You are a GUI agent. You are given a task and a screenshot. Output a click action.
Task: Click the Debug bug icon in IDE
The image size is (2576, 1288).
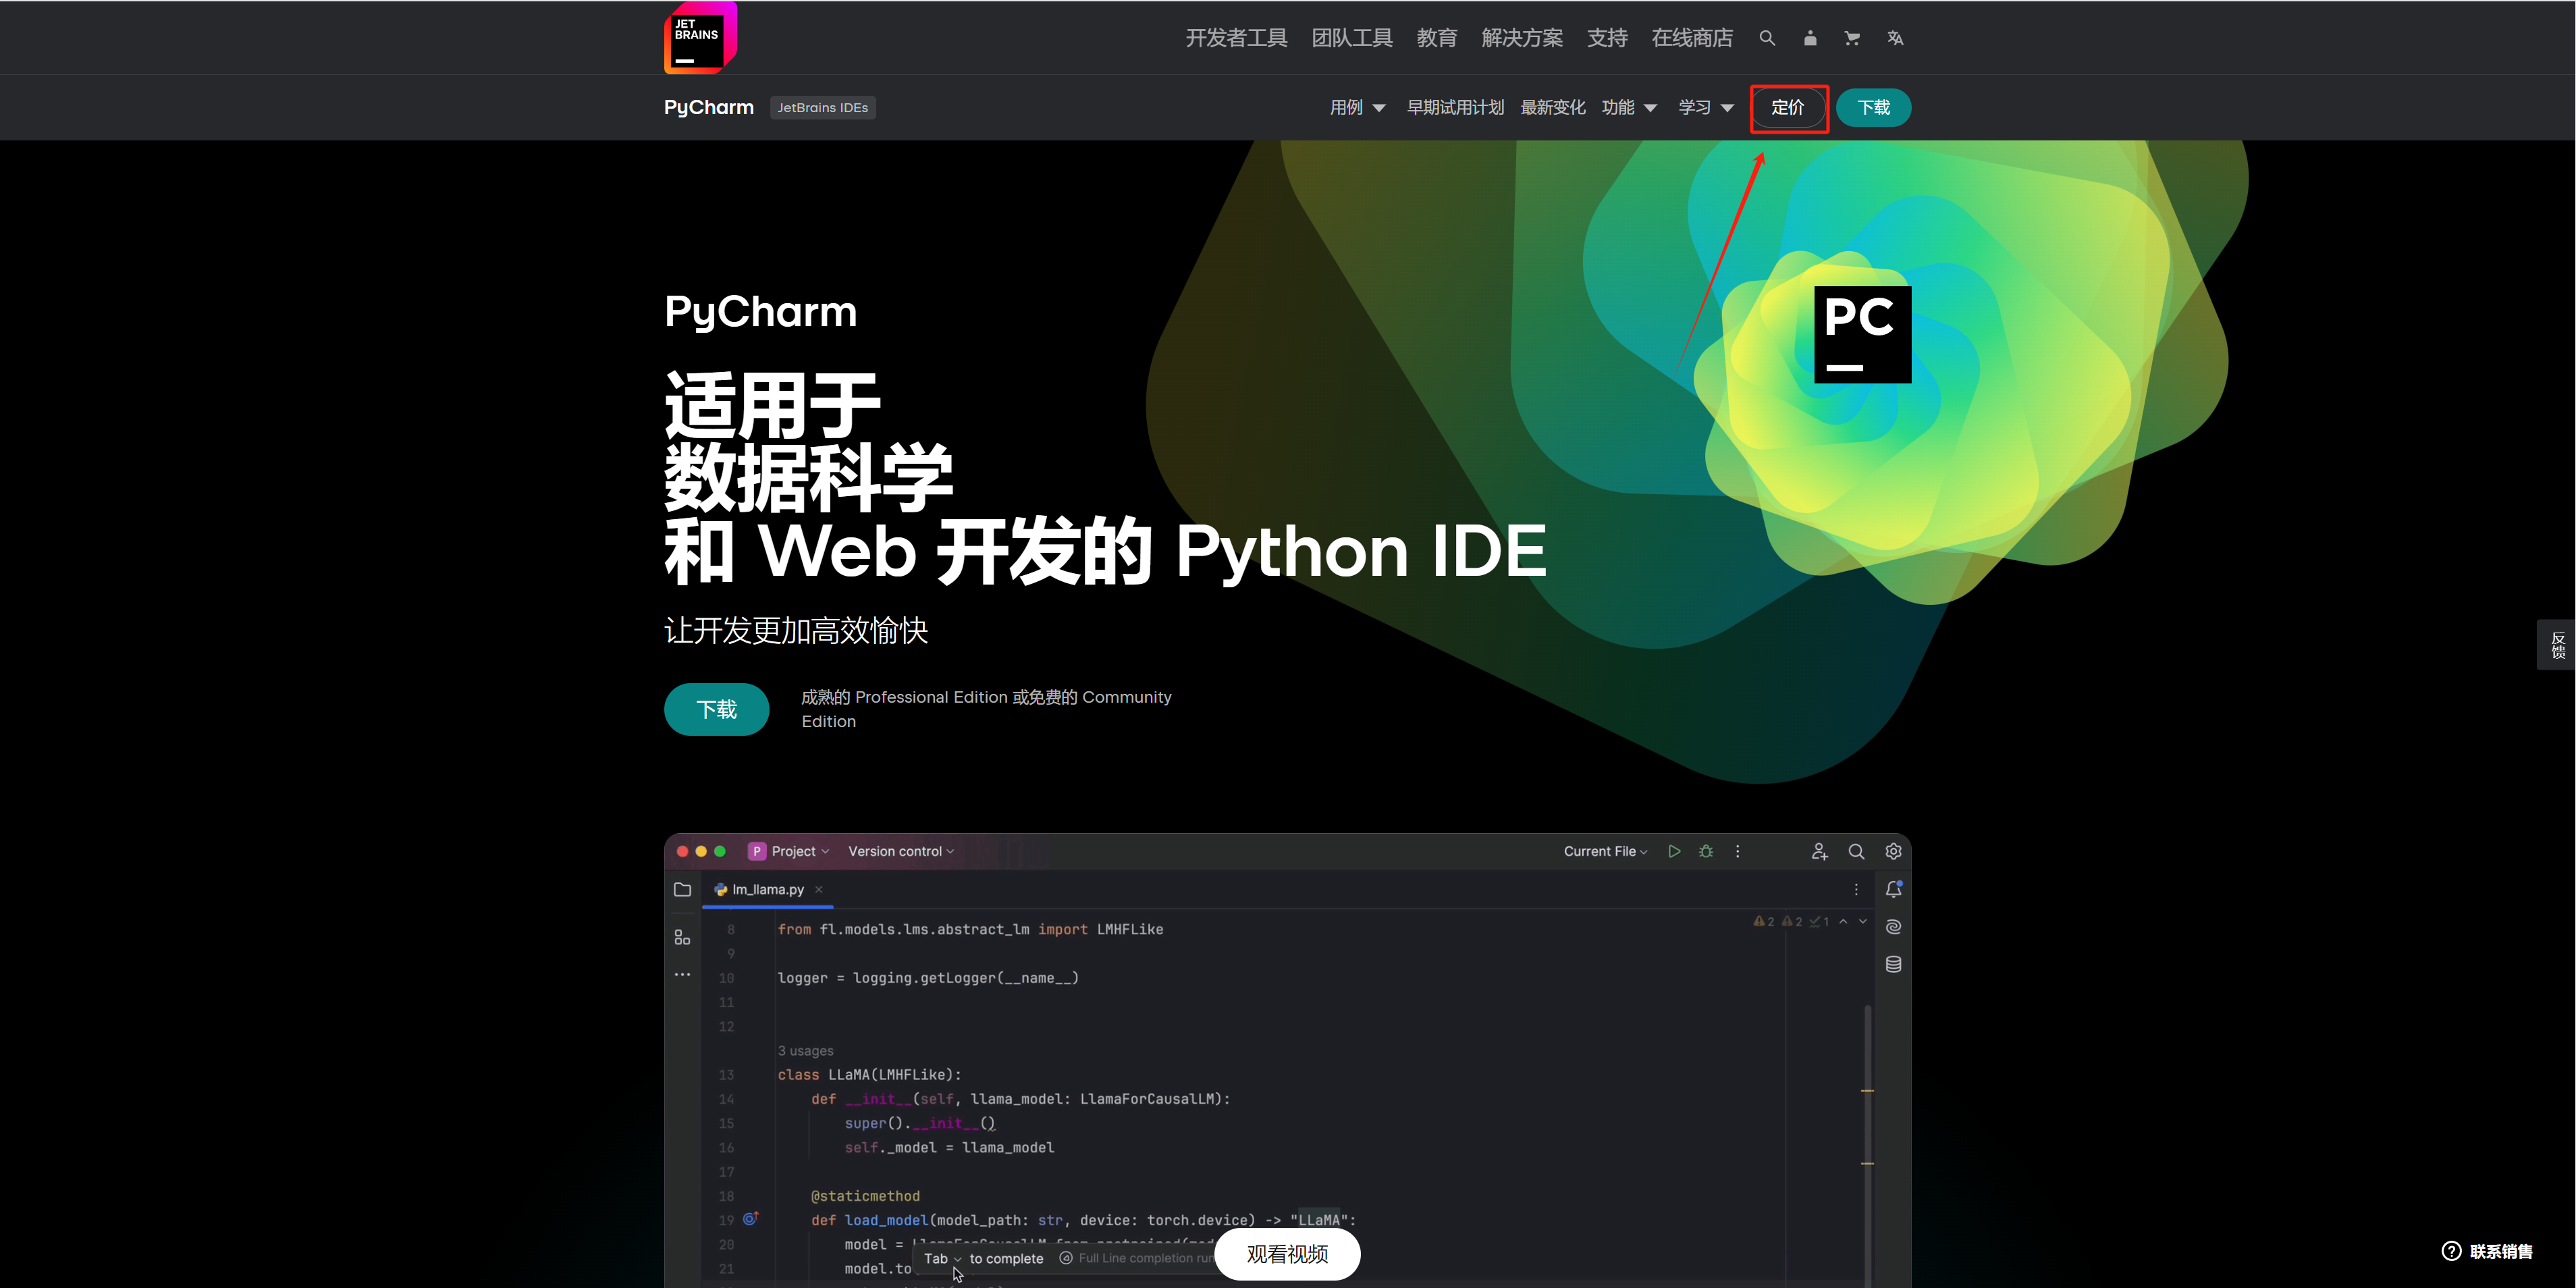(x=1706, y=851)
